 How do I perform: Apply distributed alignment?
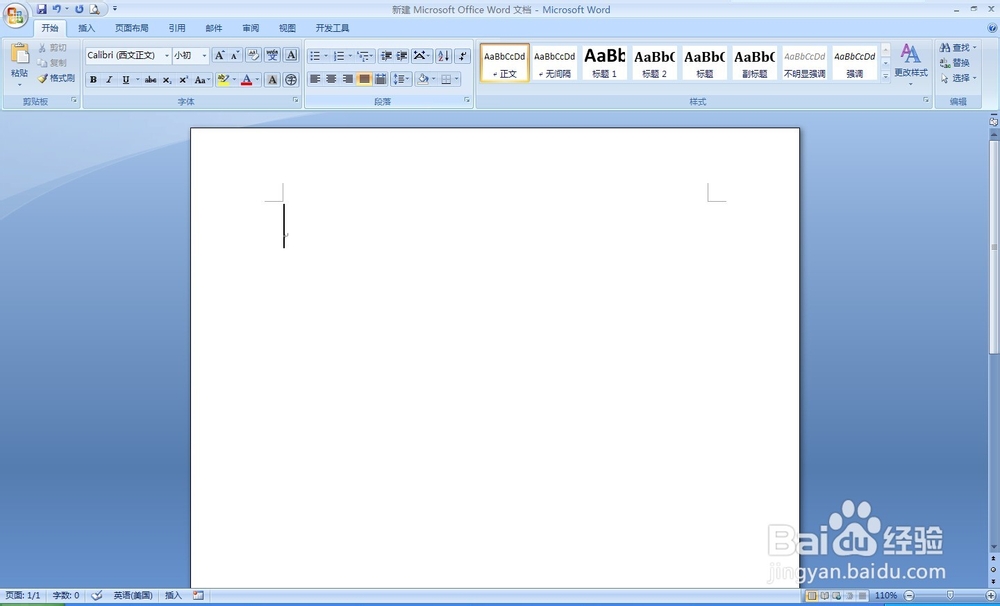pyautogui.click(x=381, y=79)
